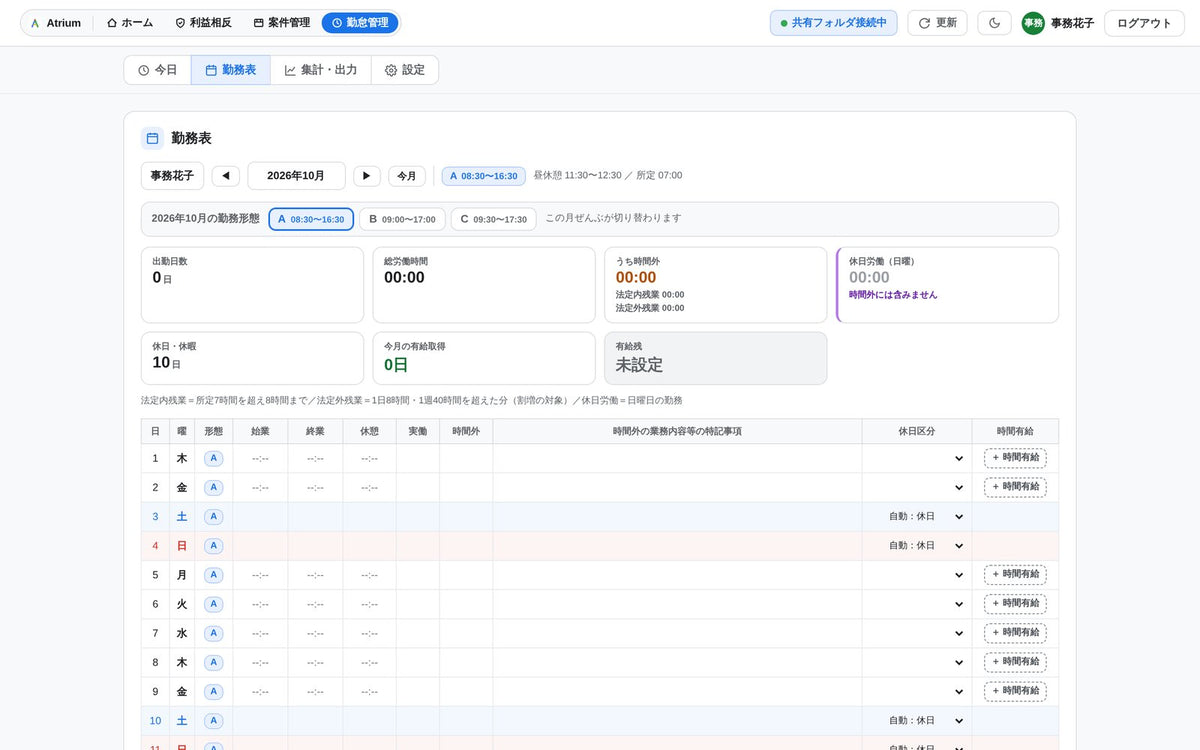Screen dimensions: 1200x750
Task: Click the 2026年10月 month field
Action: (296, 176)
